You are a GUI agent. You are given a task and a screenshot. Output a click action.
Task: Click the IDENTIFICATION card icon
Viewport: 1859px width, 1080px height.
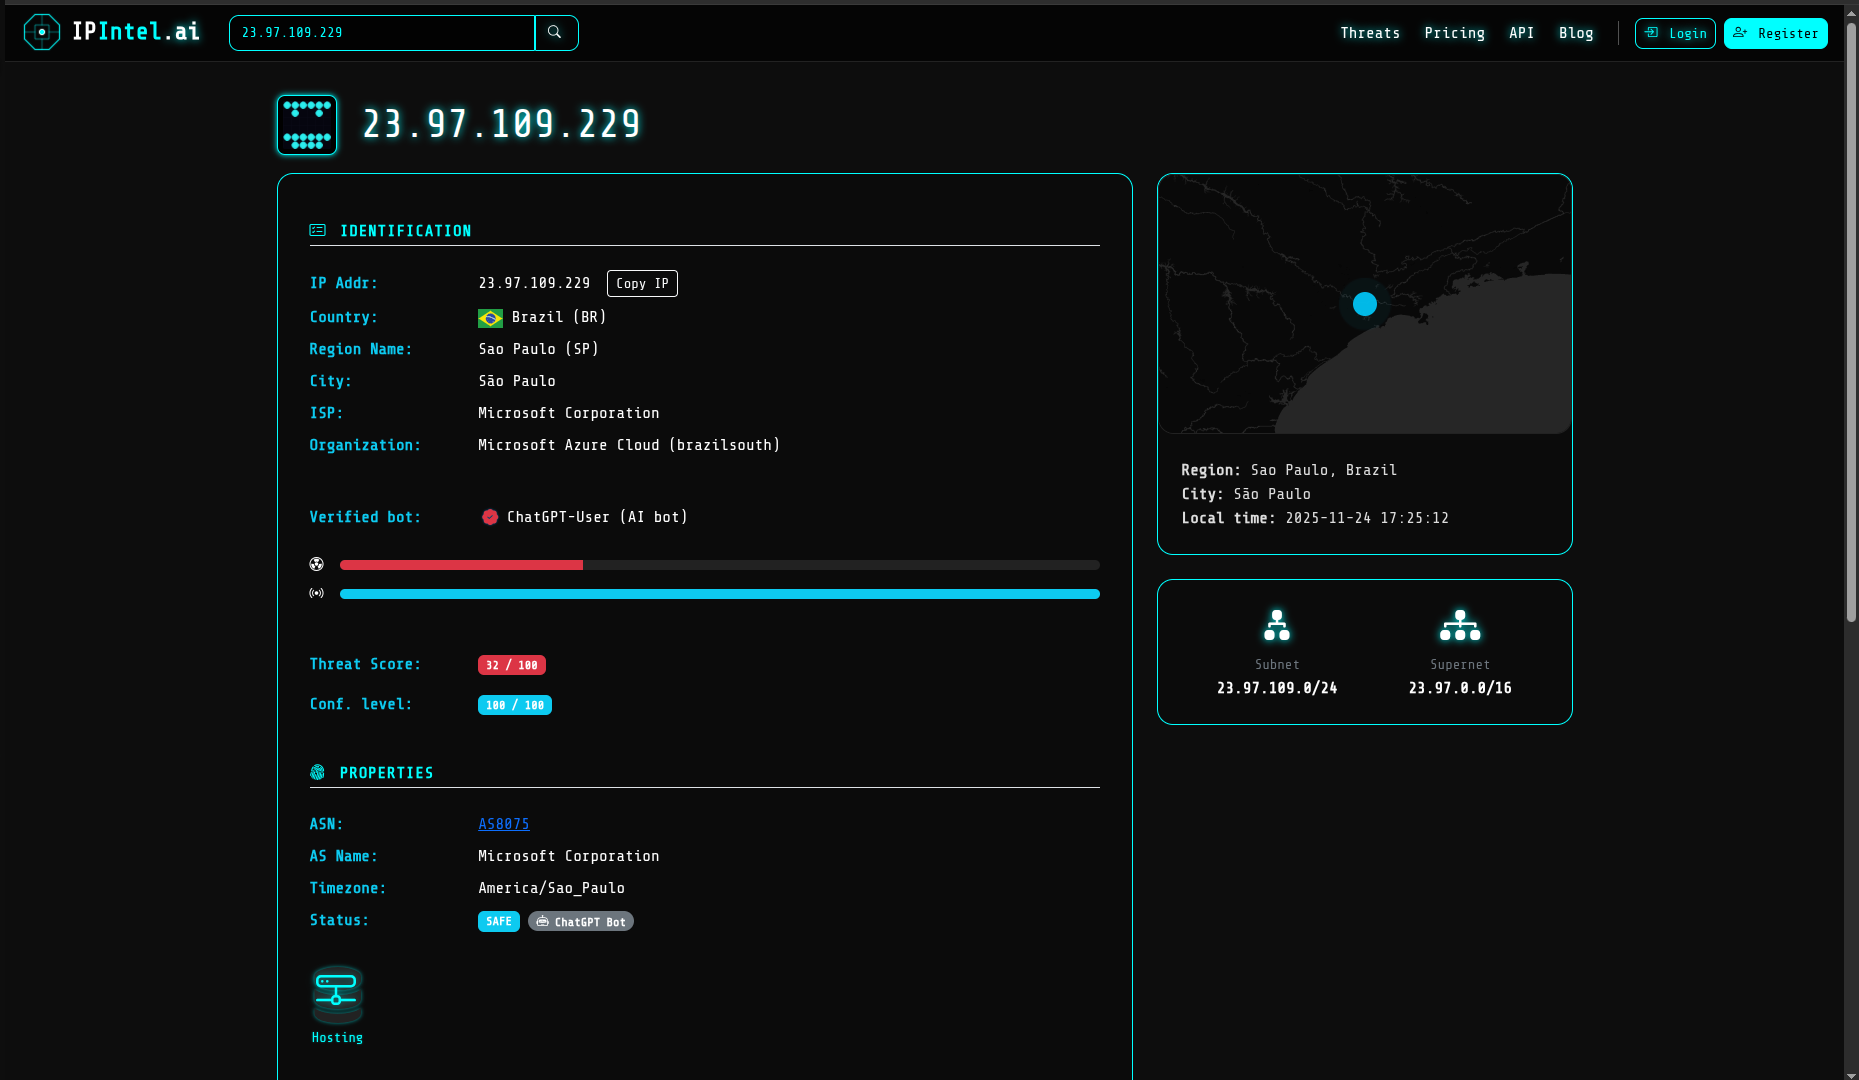(x=317, y=229)
